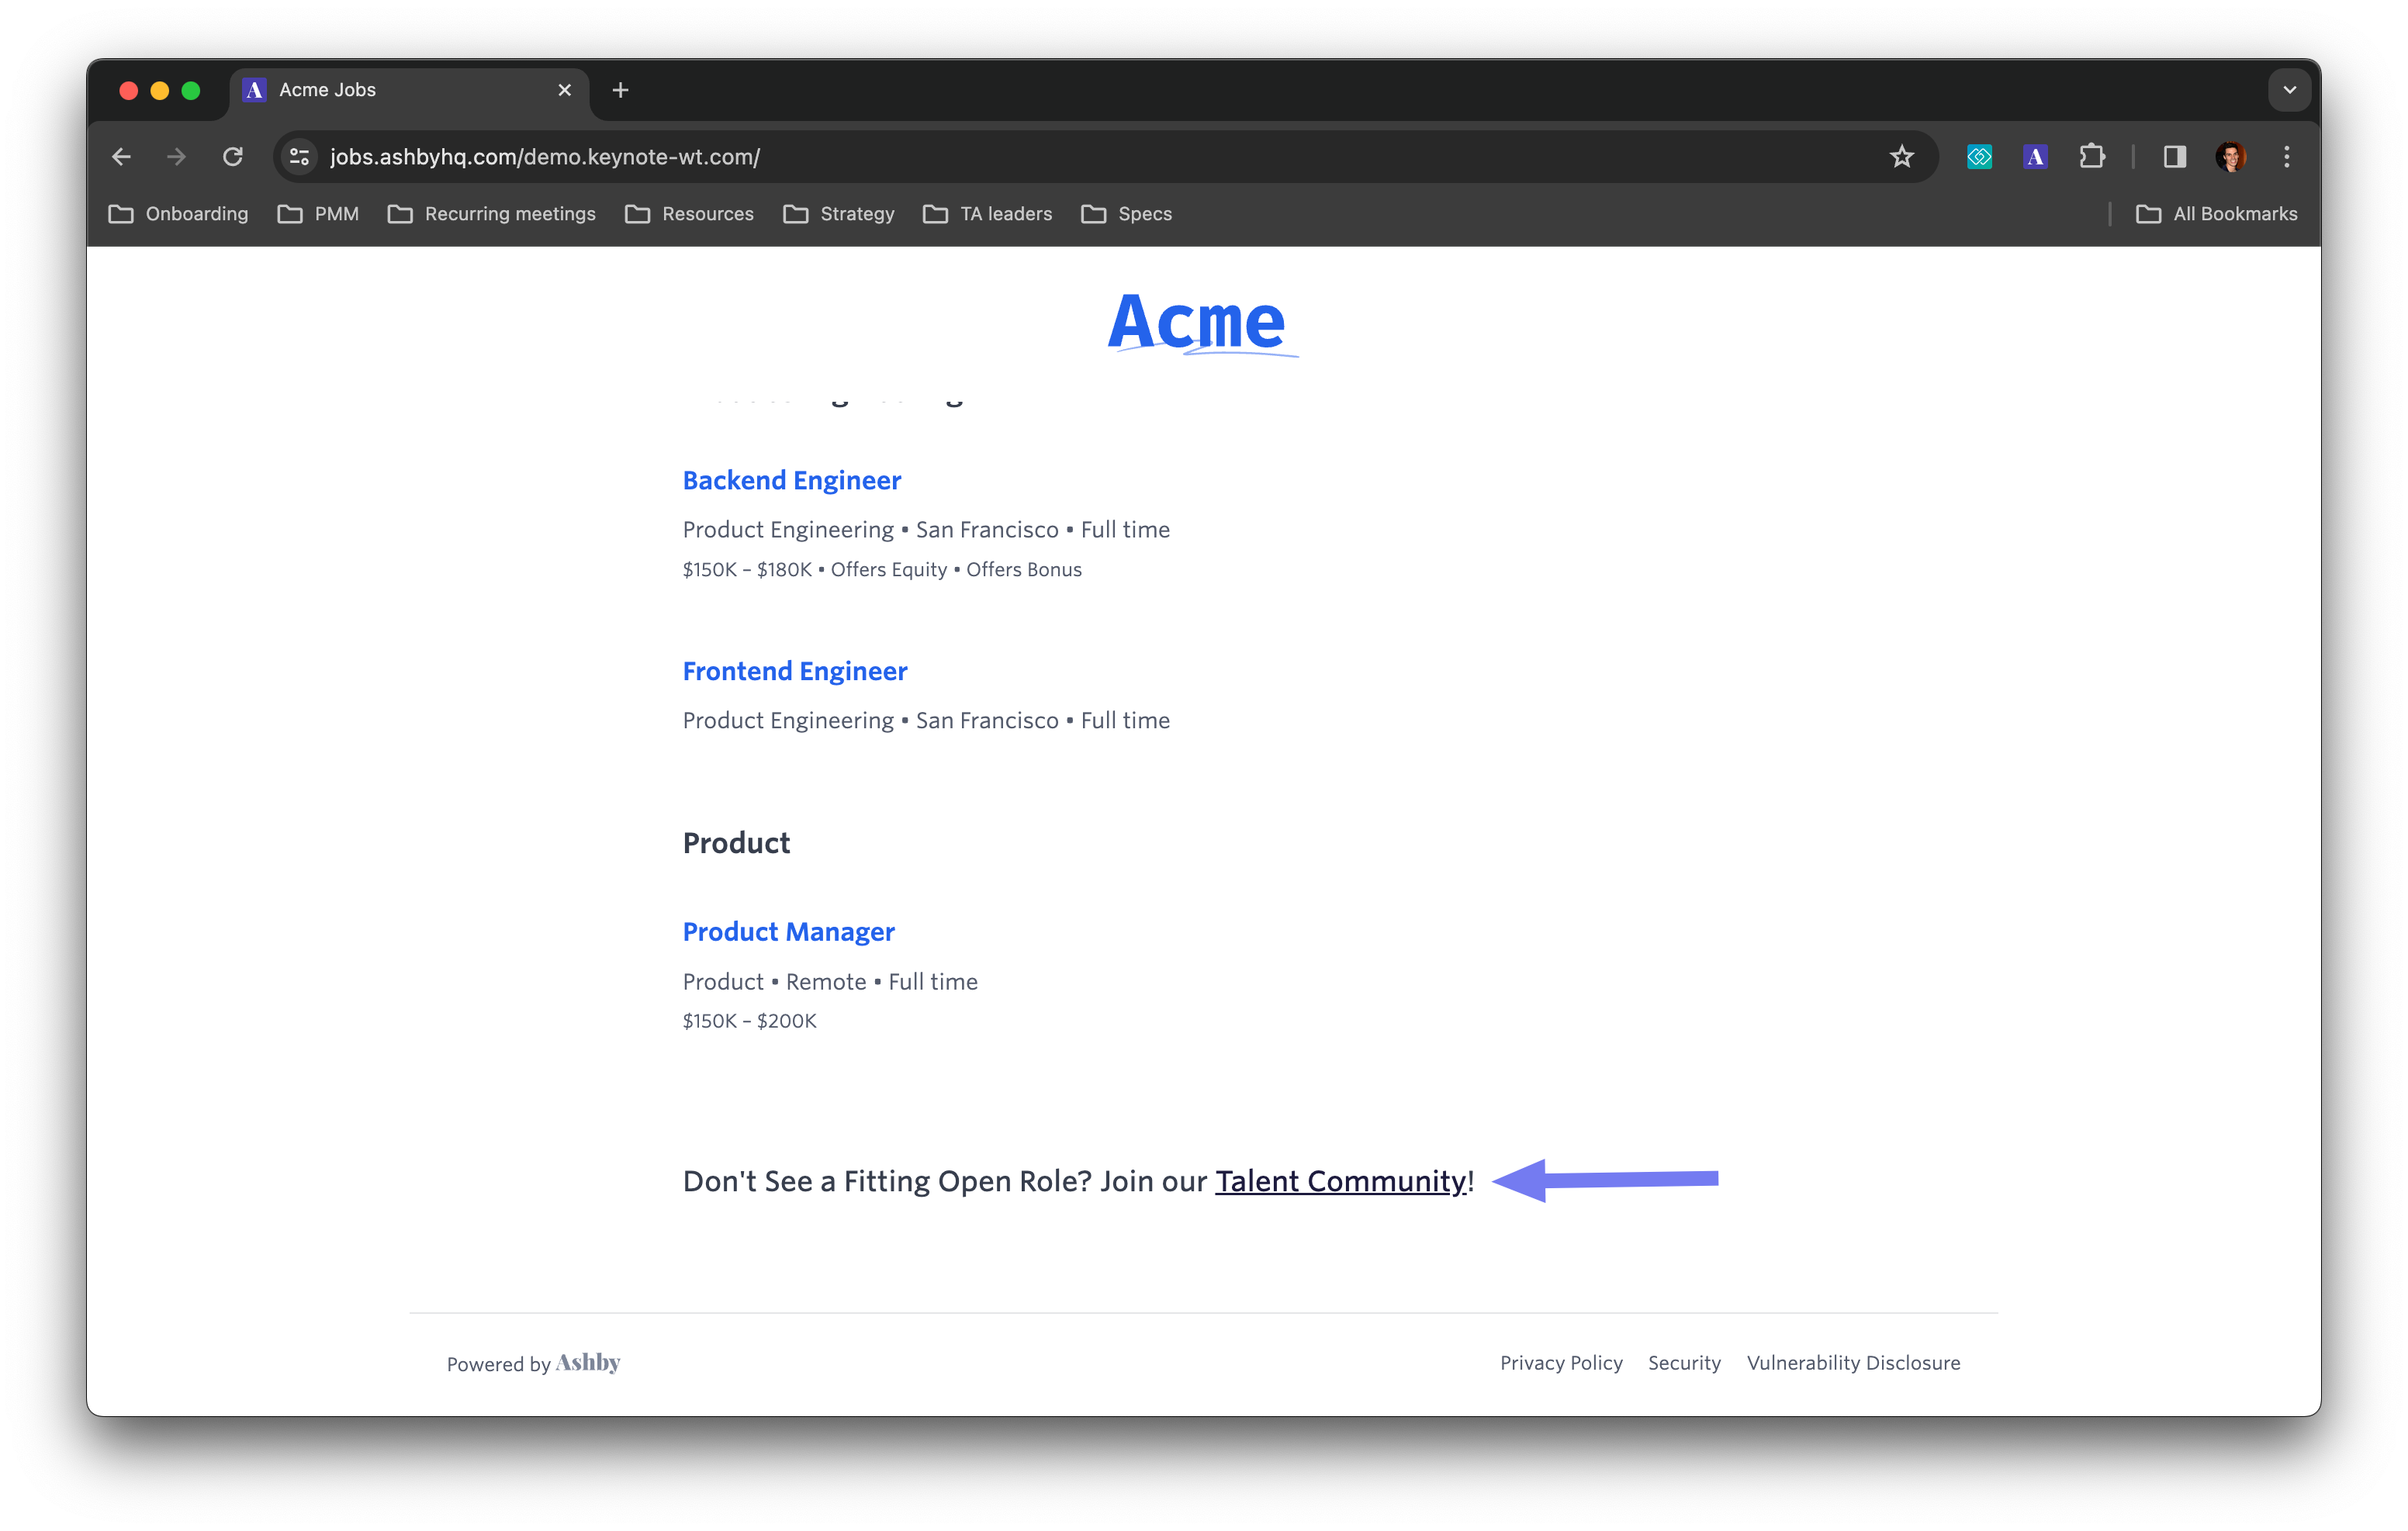Bookmark this page with the star icon
The height and width of the screenshot is (1531, 2408).
tap(1901, 157)
